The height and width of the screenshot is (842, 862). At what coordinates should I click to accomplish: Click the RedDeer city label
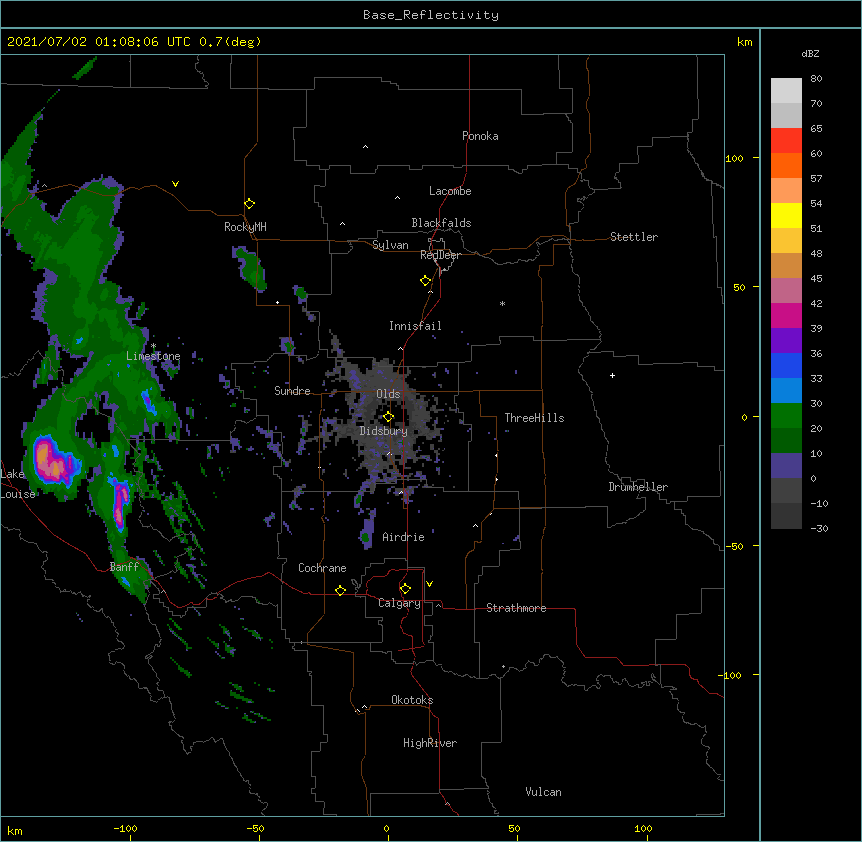(440, 255)
